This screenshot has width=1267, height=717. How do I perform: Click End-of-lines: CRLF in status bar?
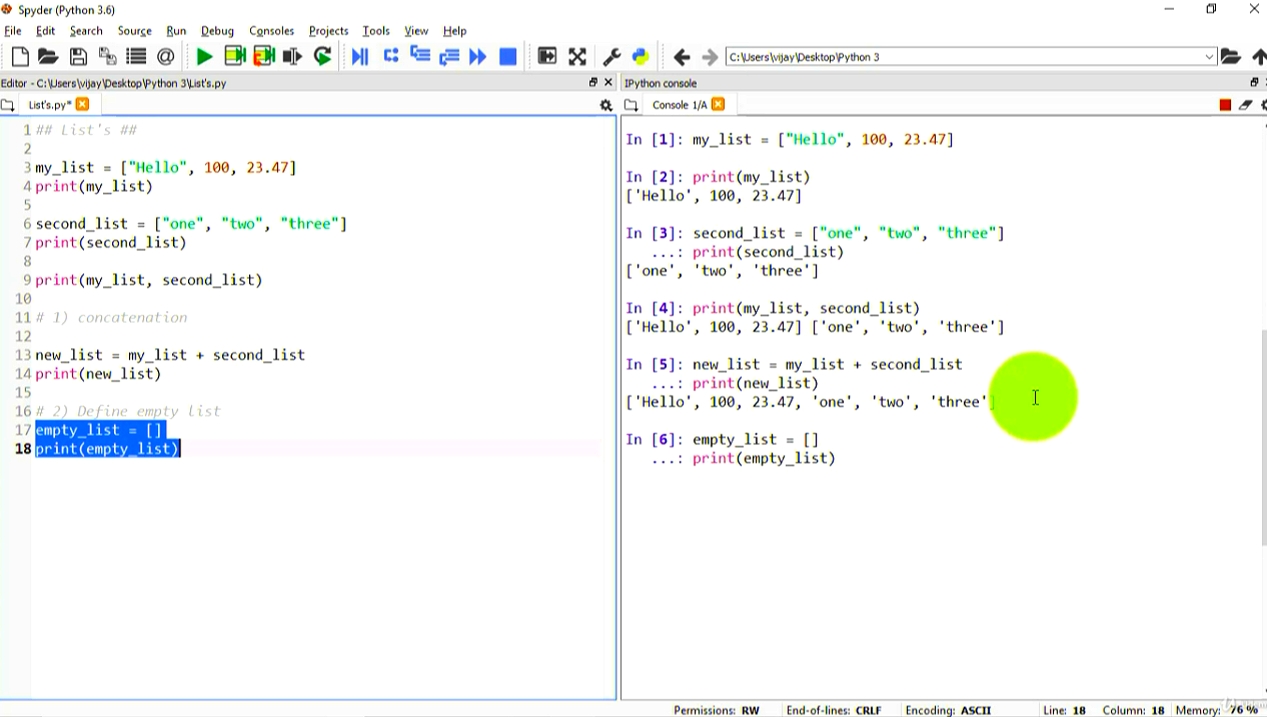pyautogui.click(x=834, y=710)
